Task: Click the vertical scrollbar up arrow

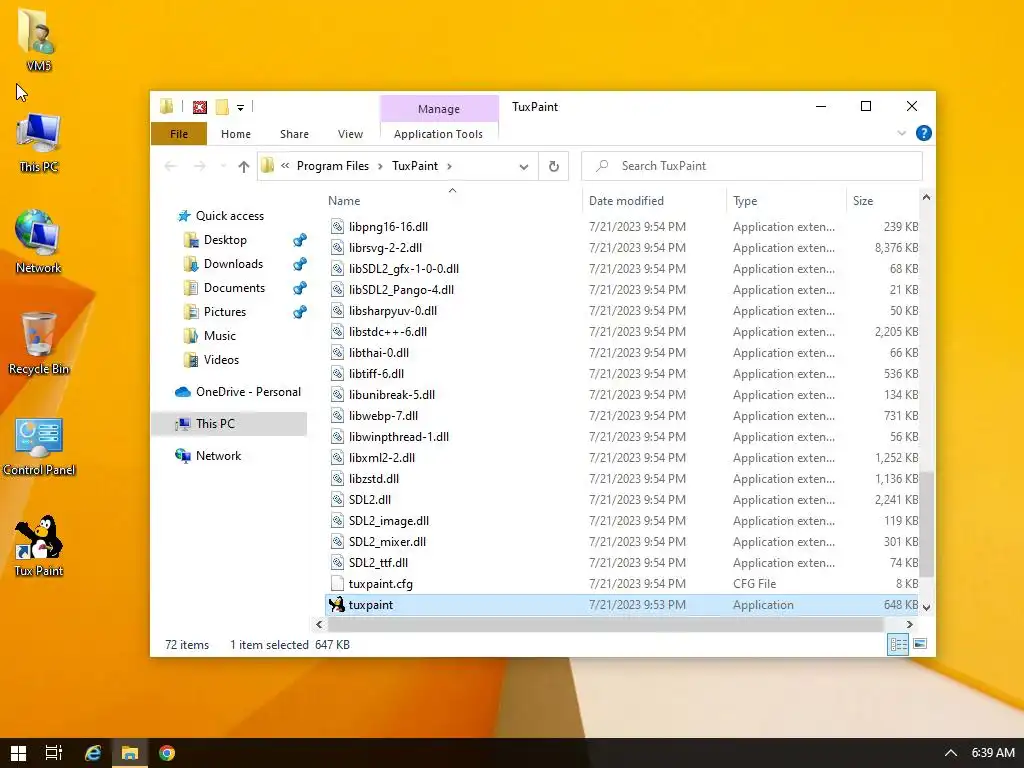Action: click(x=926, y=197)
